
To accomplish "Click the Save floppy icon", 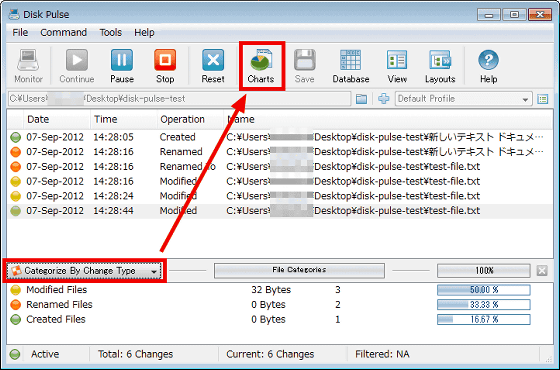I will (305, 60).
